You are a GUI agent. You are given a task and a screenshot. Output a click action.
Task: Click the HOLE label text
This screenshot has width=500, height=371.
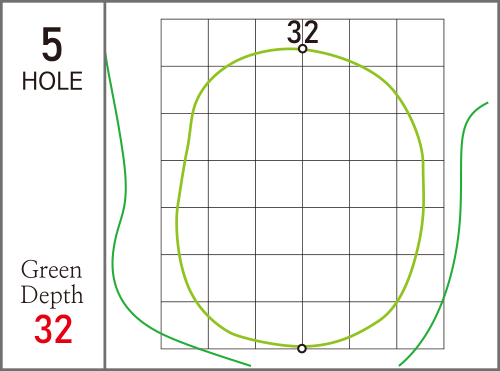pos(52,81)
